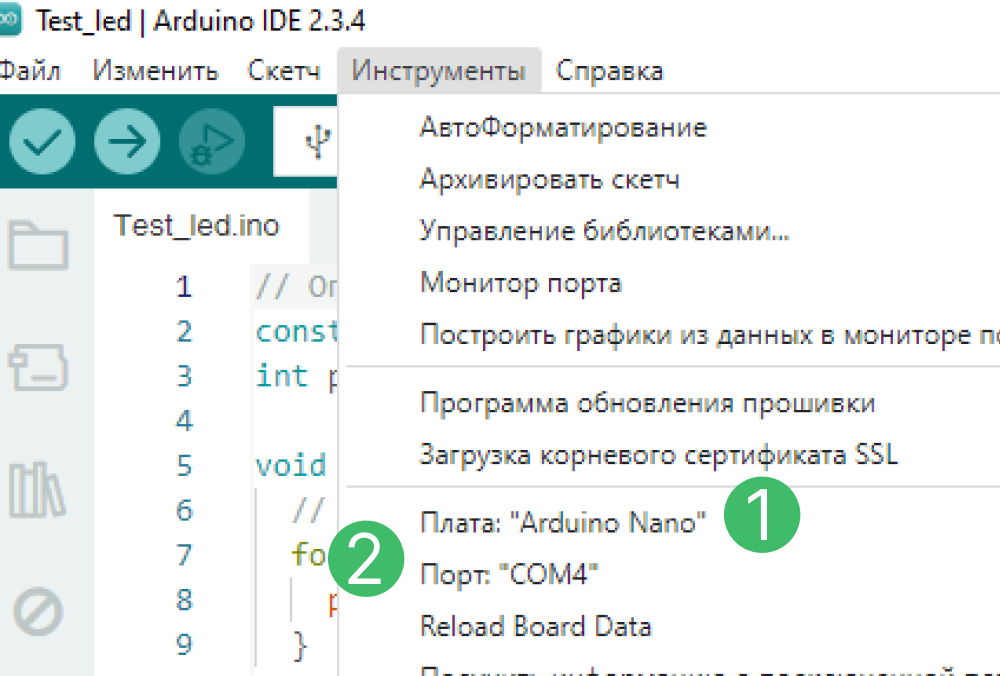Open the Справка menu
The image size is (1000, 676).
tap(609, 70)
